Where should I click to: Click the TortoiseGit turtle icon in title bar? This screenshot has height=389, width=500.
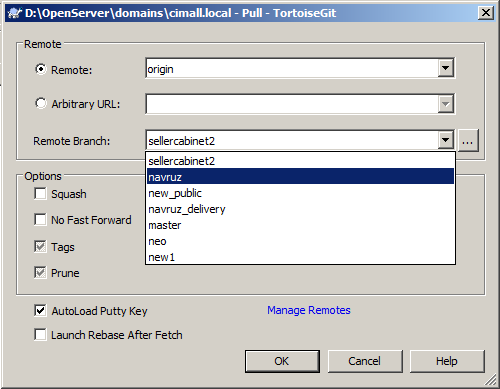[x=14, y=13]
